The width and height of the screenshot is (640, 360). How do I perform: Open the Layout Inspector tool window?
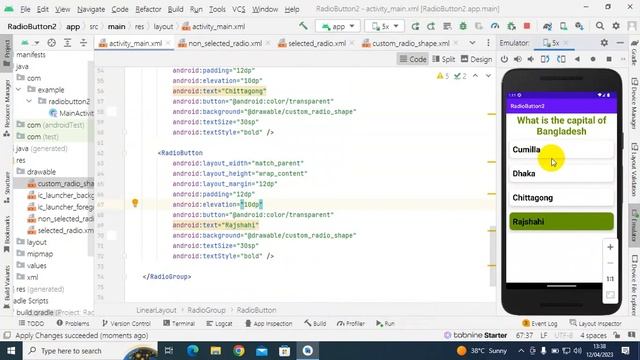(x=595, y=323)
